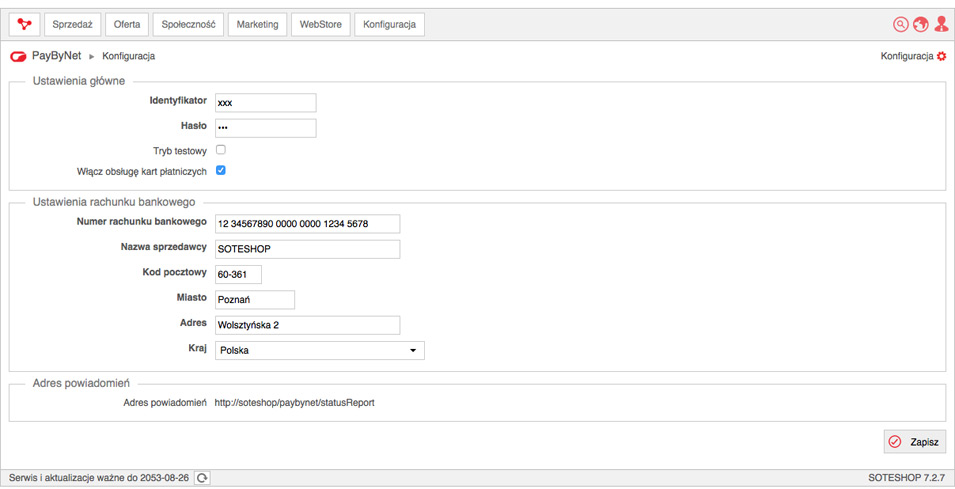
Task: Click the PayByNet logo icon
Action: pyautogui.click(x=18, y=56)
